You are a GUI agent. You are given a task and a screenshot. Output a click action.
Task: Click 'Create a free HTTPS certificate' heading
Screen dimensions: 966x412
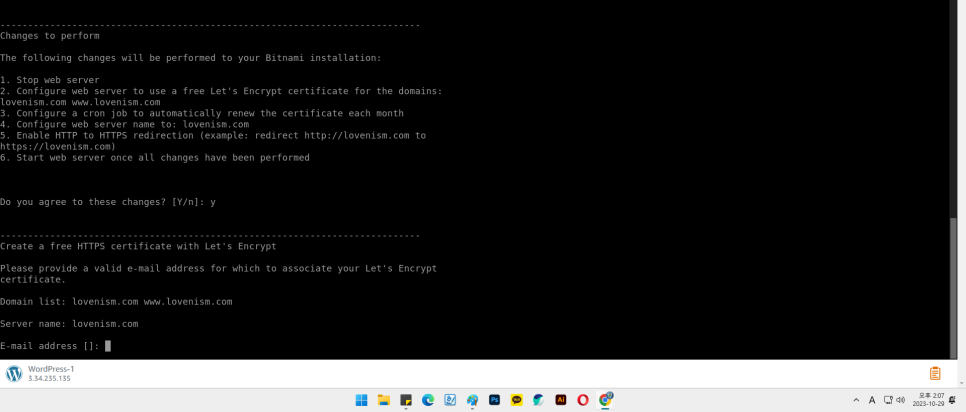pos(139,246)
